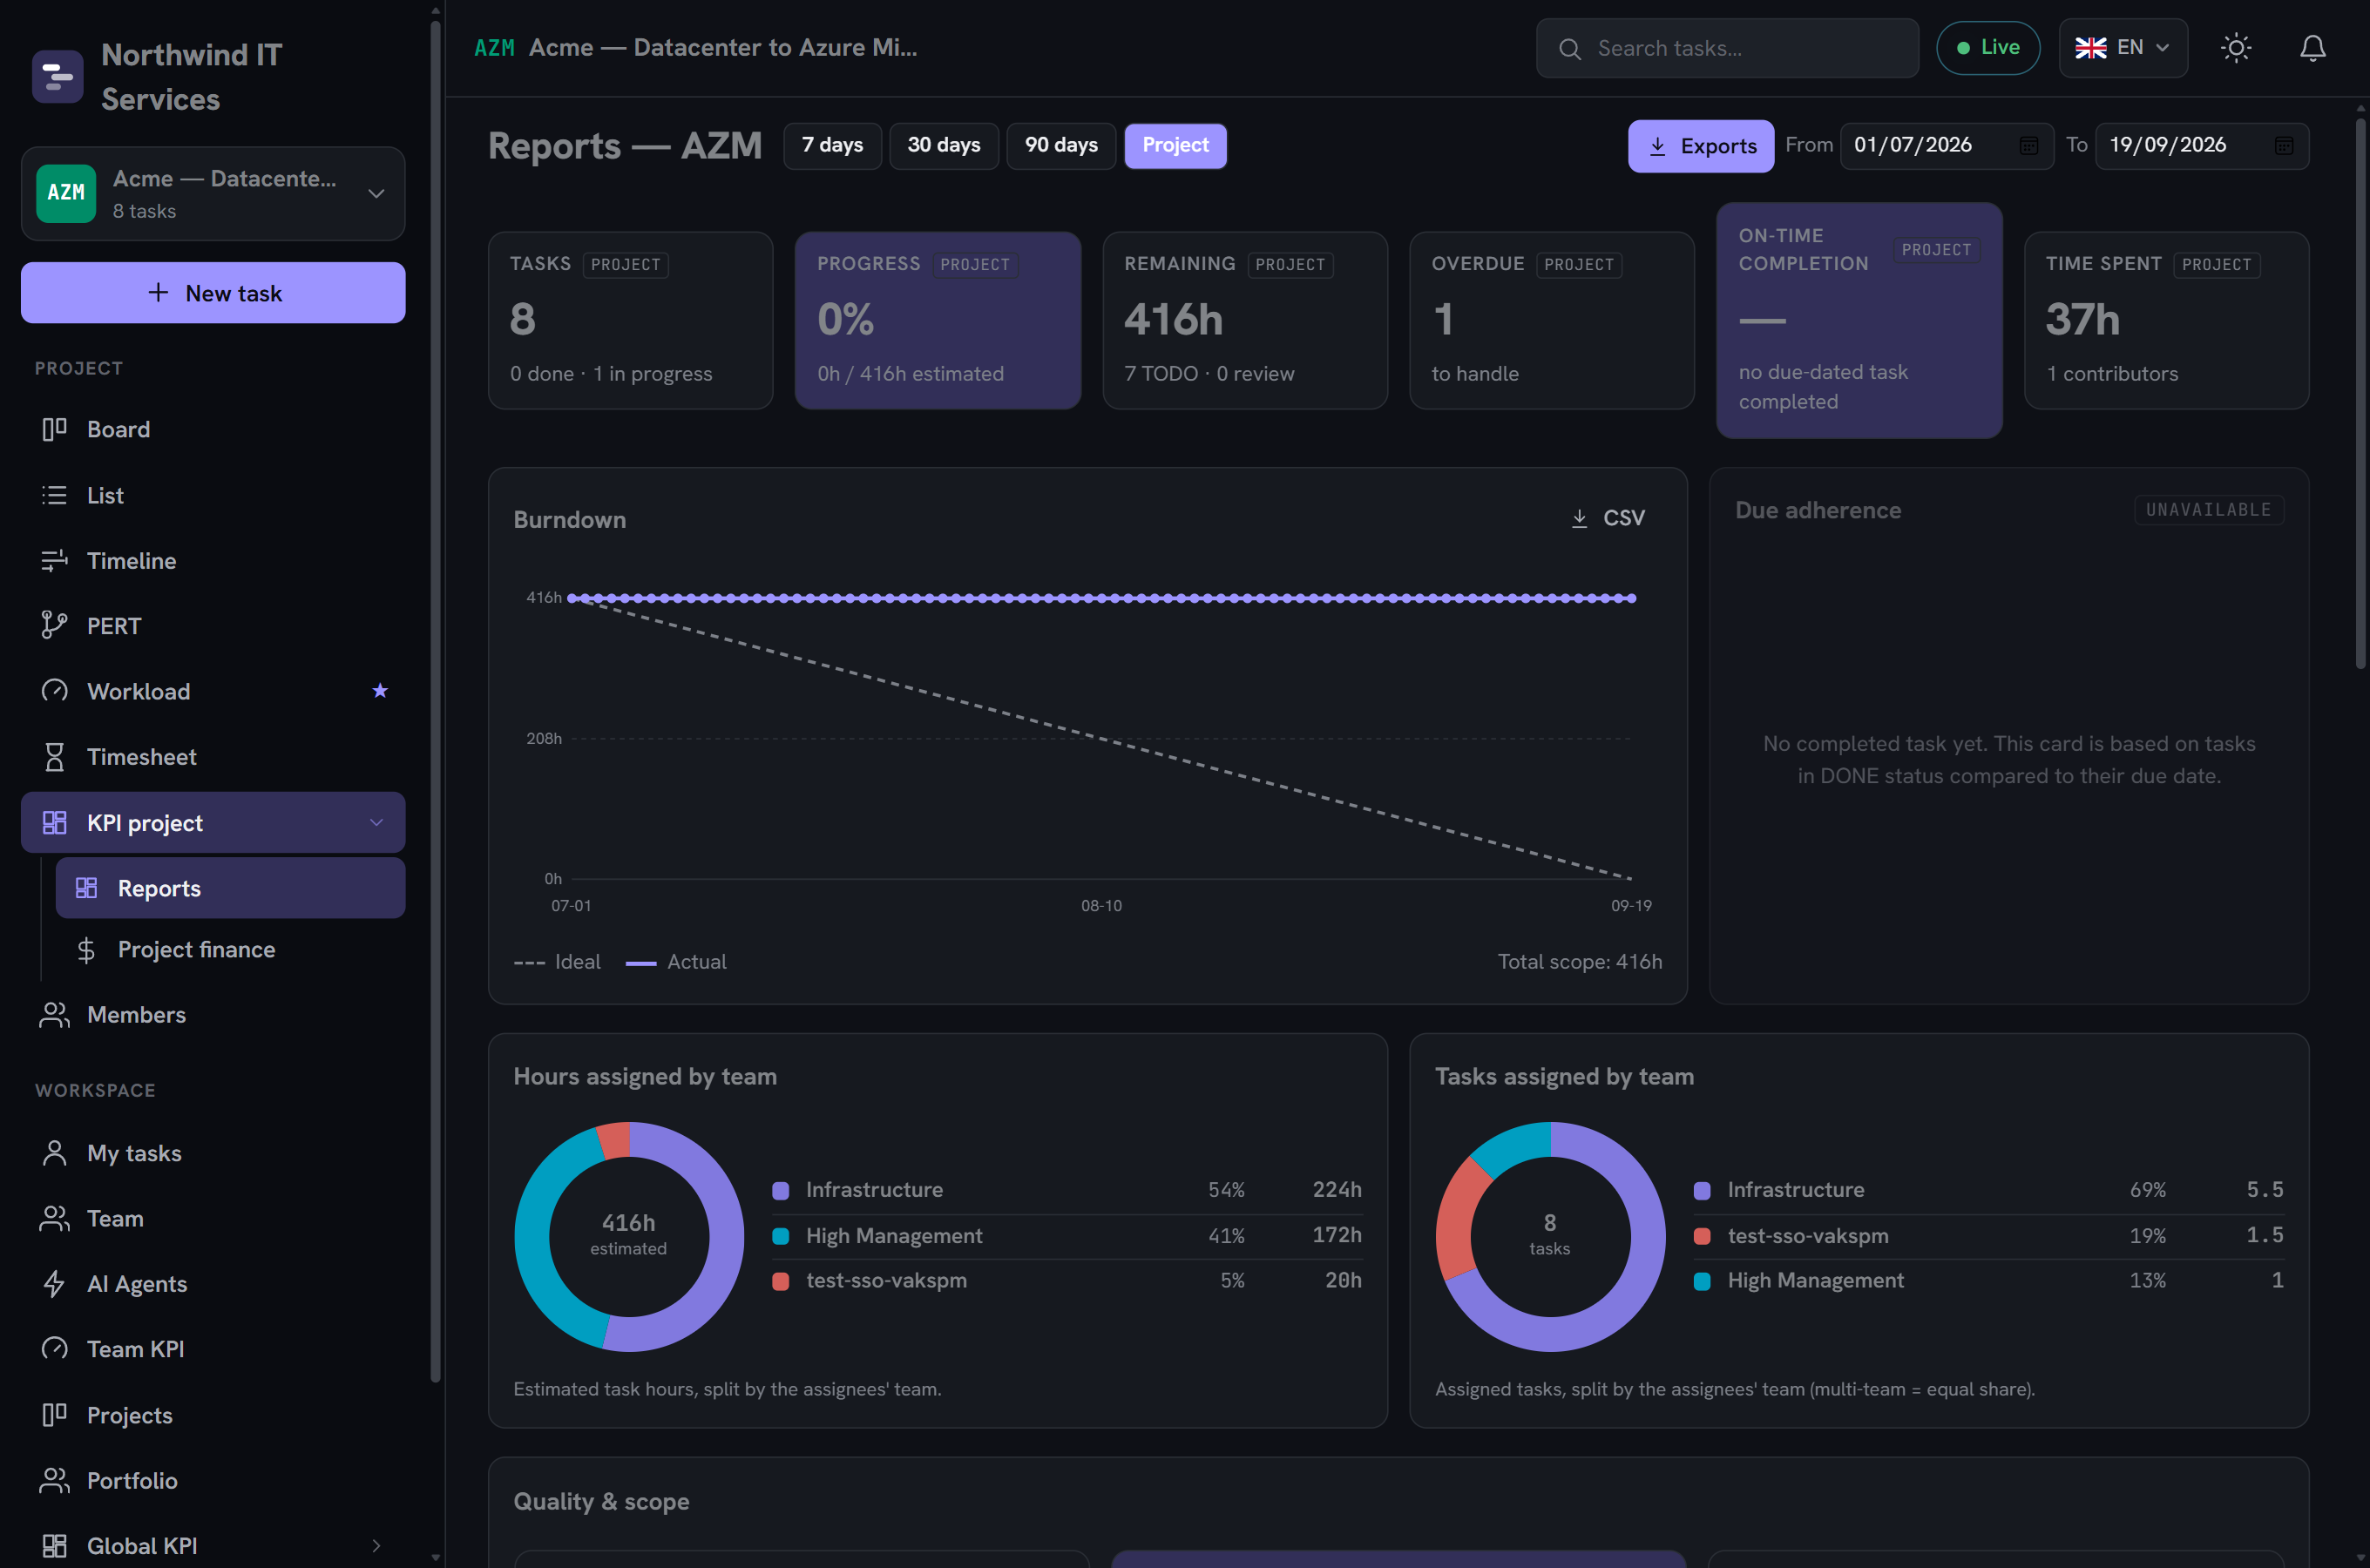Select the 30 days range

click(944, 146)
